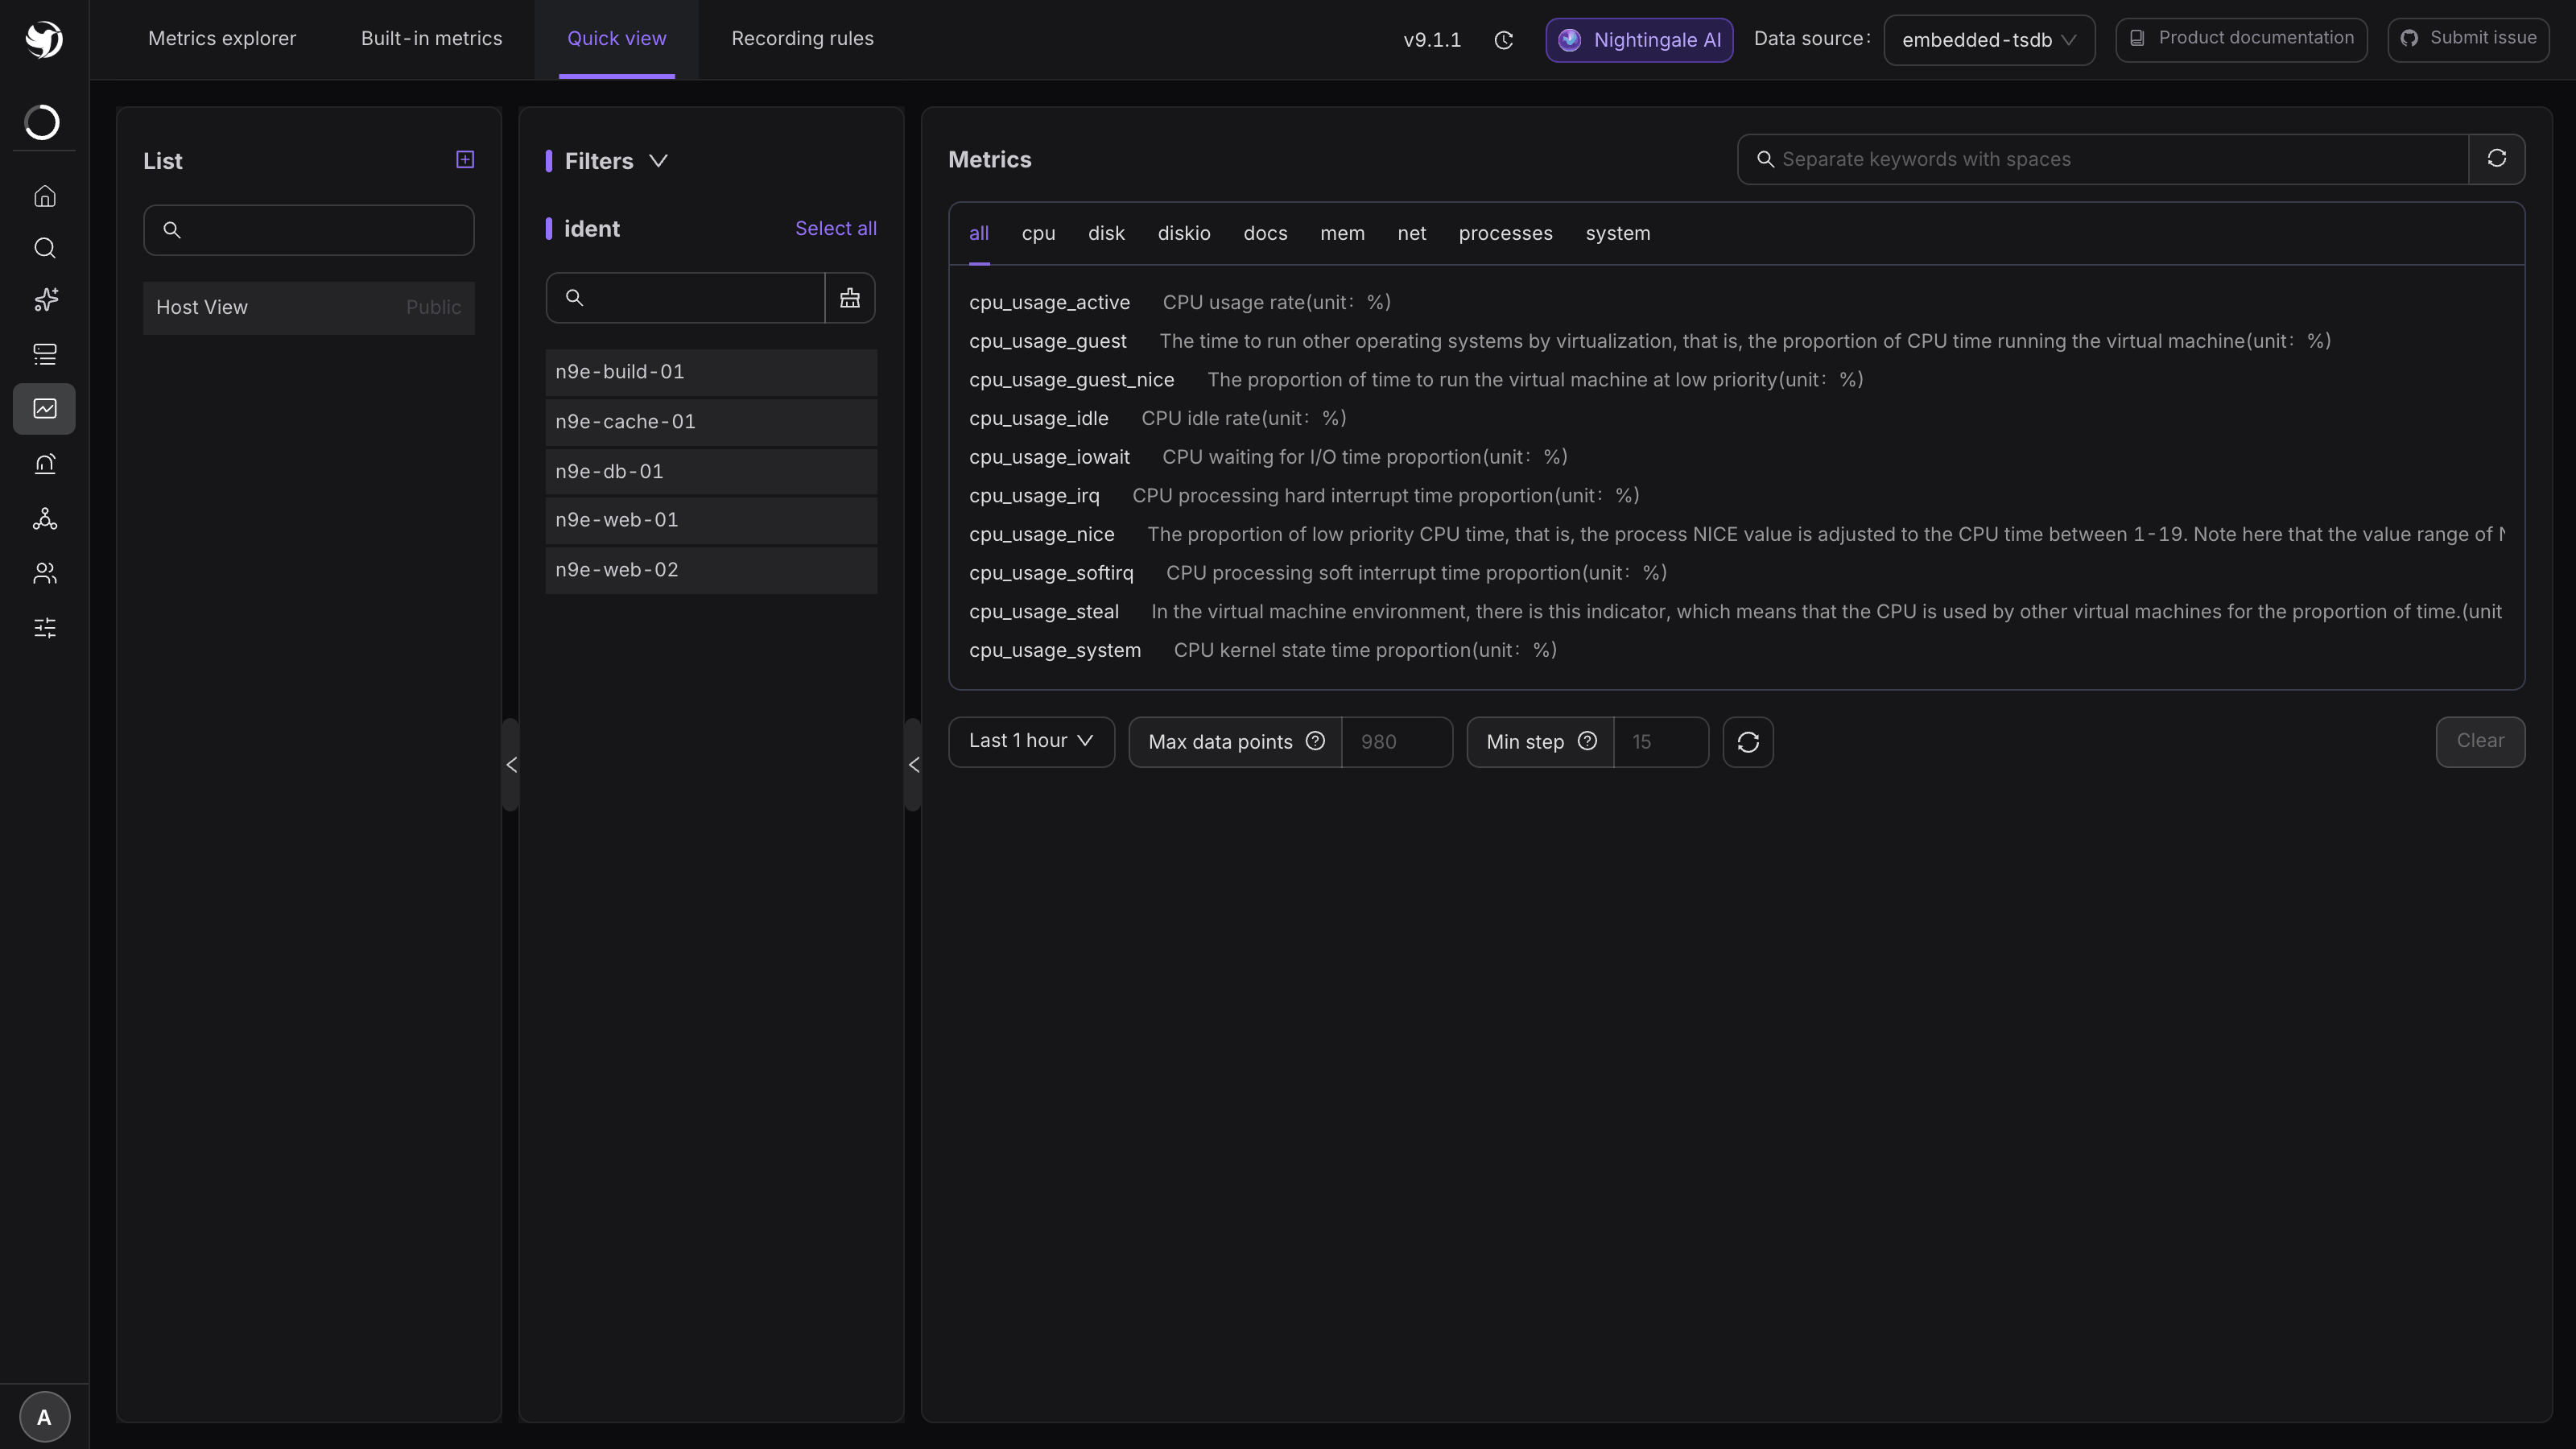
Task: Click the user avatar A
Action: point(45,1416)
